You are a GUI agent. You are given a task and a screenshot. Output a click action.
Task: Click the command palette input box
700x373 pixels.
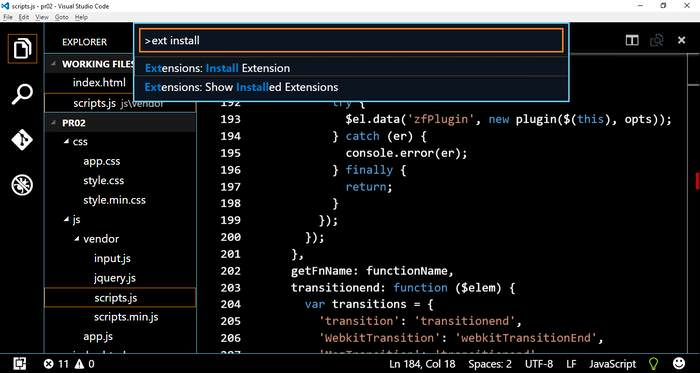[x=351, y=41]
